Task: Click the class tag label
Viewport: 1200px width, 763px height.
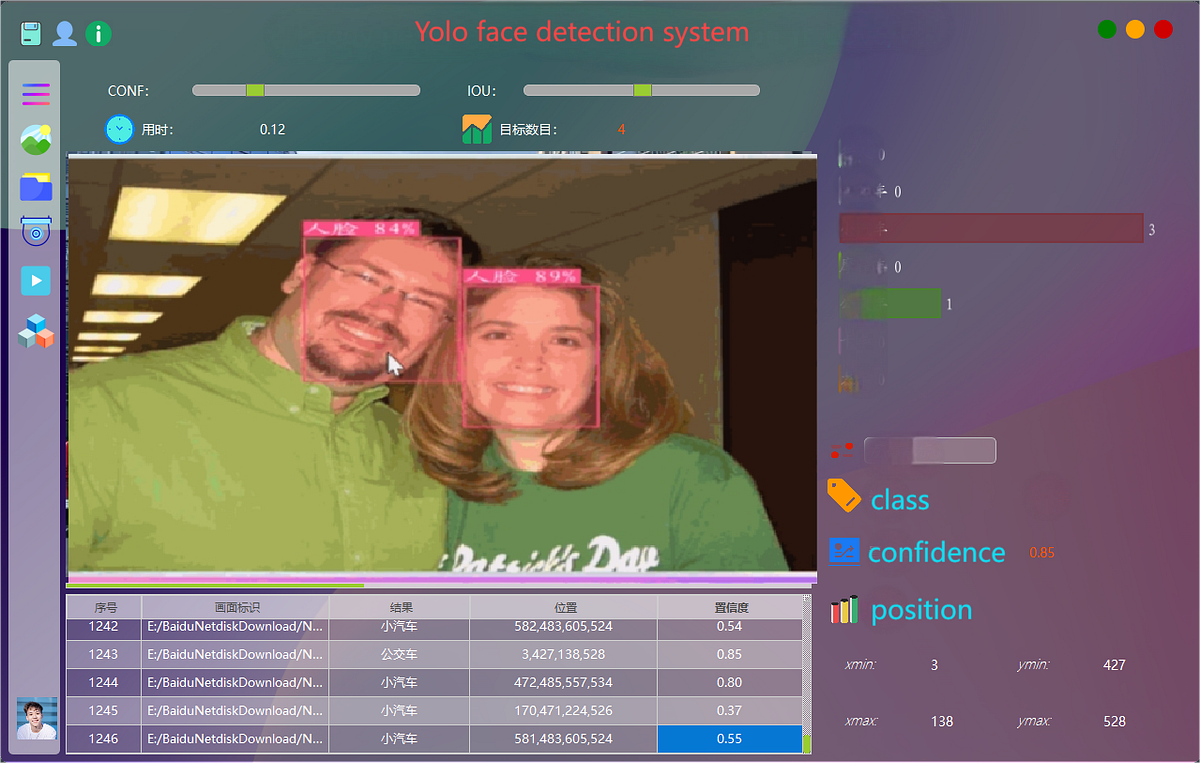Action: click(x=899, y=499)
